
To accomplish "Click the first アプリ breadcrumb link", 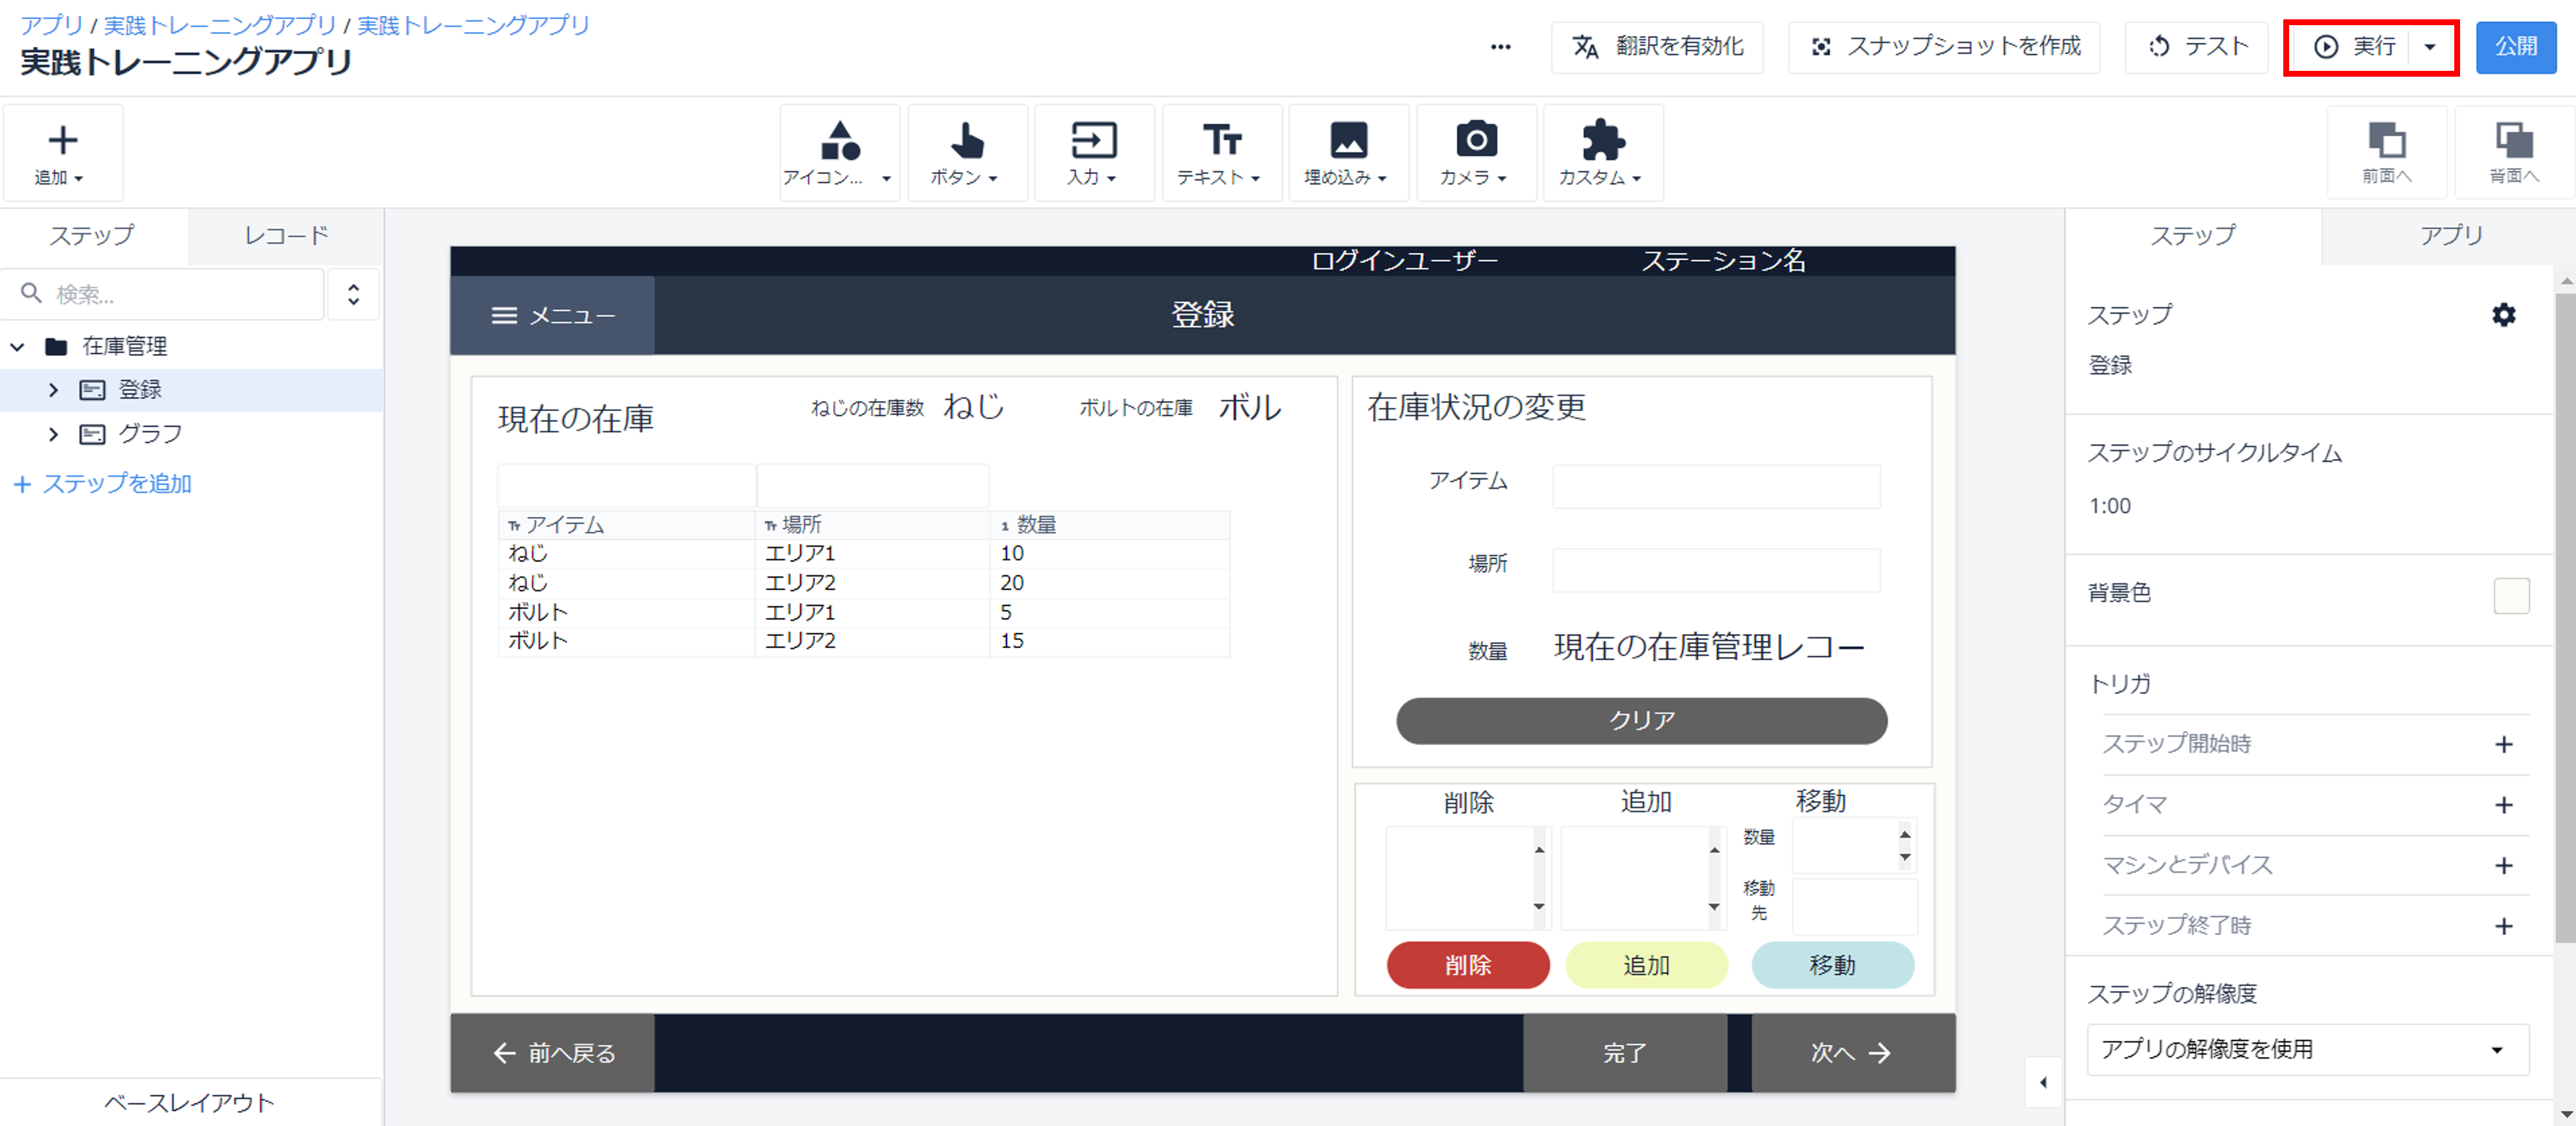I will (52, 25).
